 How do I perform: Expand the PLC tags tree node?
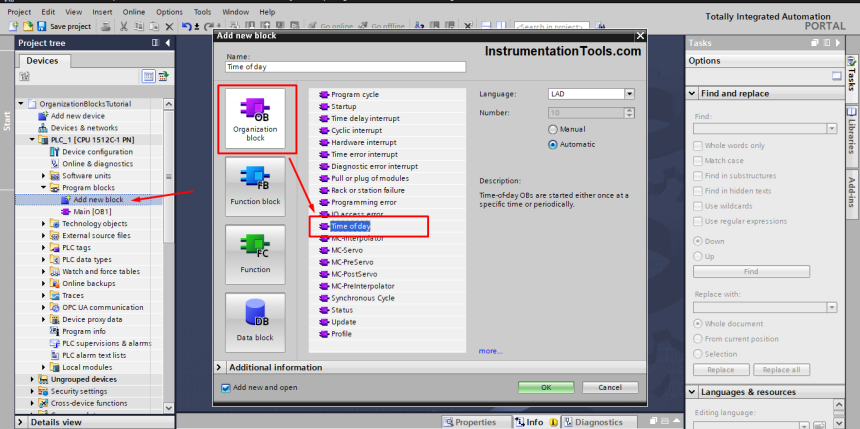(44, 247)
